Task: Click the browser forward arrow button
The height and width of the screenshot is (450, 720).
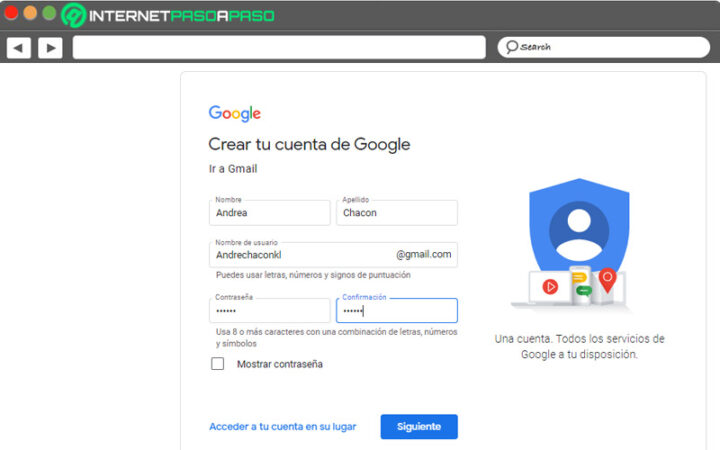Action: click(x=51, y=47)
